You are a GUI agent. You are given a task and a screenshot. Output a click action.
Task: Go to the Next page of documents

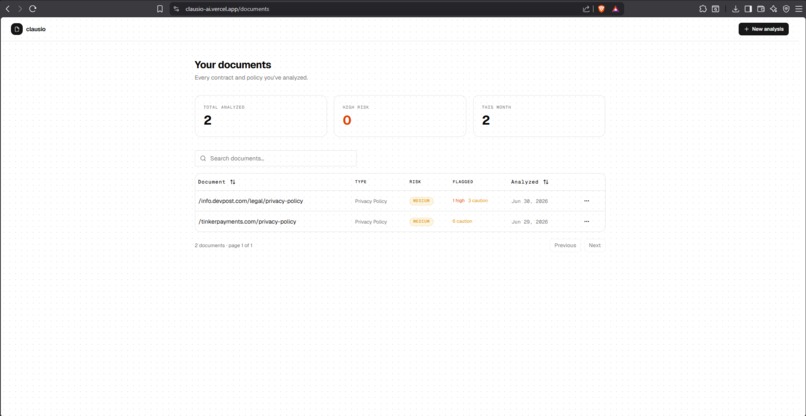point(595,245)
